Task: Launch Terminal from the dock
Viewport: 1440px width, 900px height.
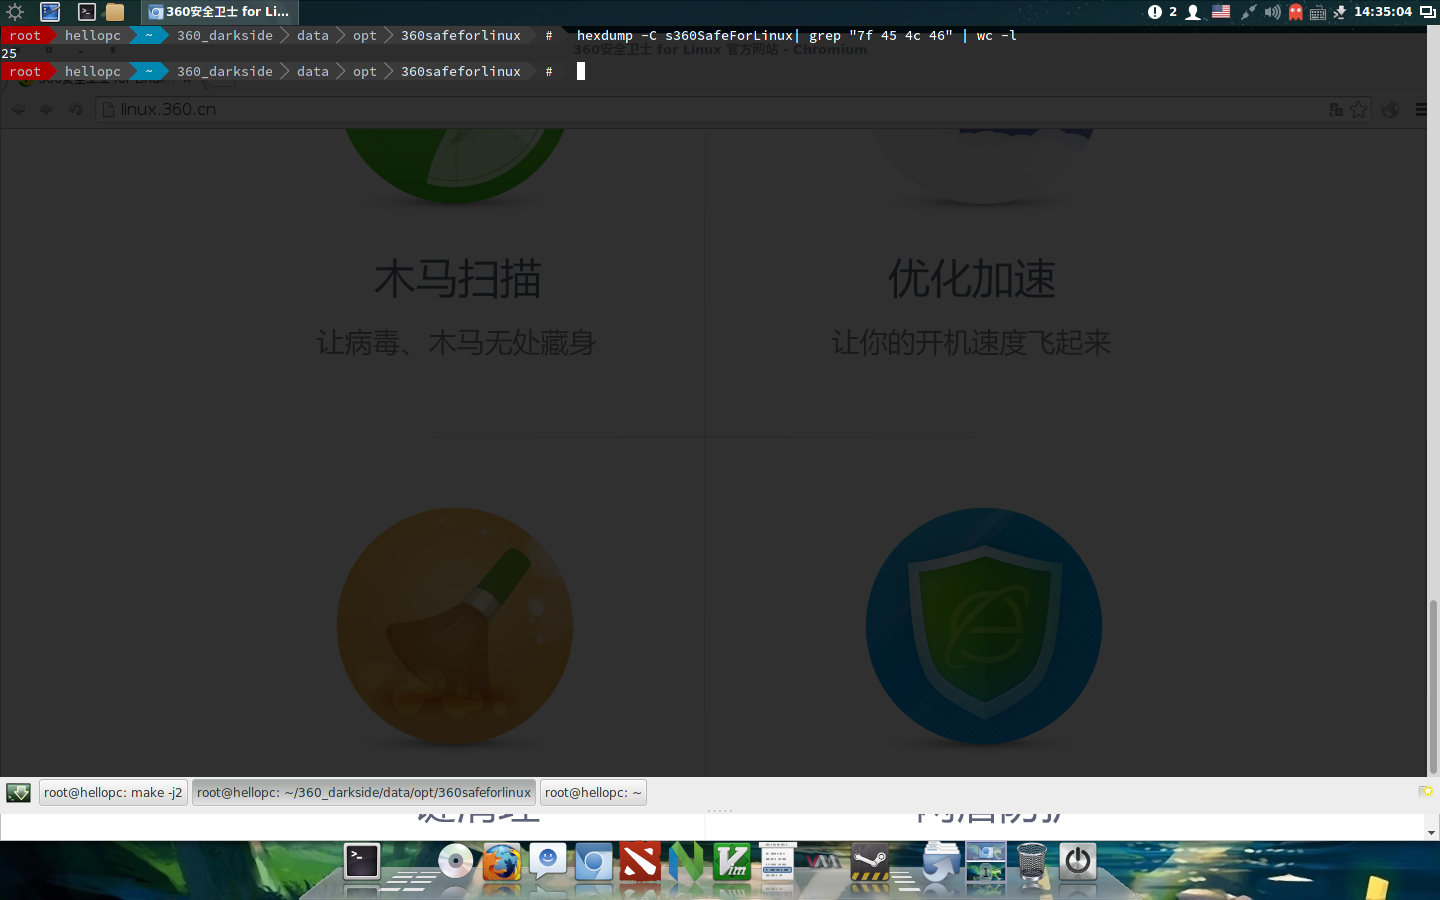Action: click(x=362, y=861)
